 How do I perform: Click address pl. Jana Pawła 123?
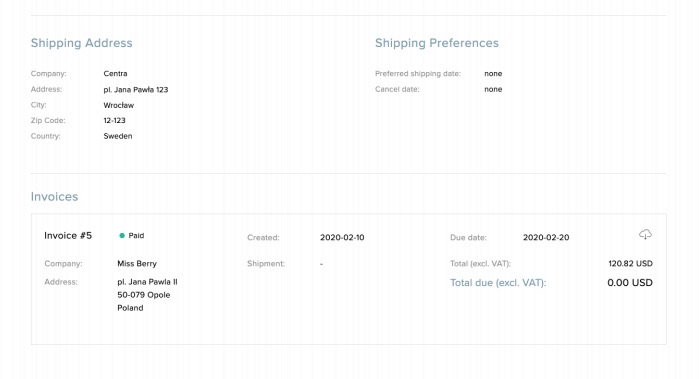click(136, 90)
